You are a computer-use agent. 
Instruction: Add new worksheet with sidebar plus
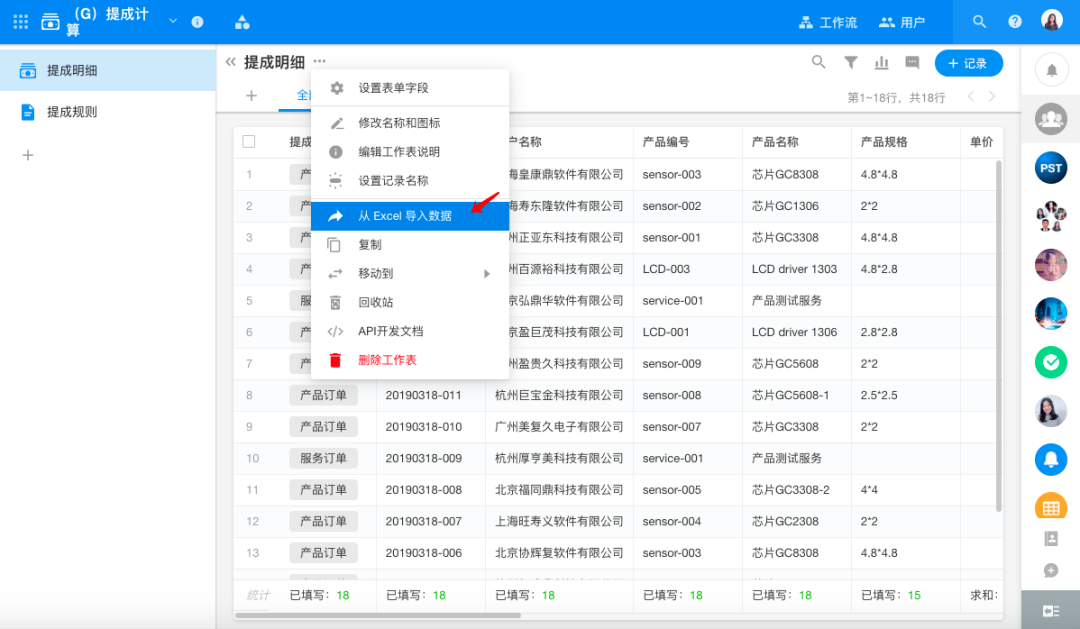28,155
